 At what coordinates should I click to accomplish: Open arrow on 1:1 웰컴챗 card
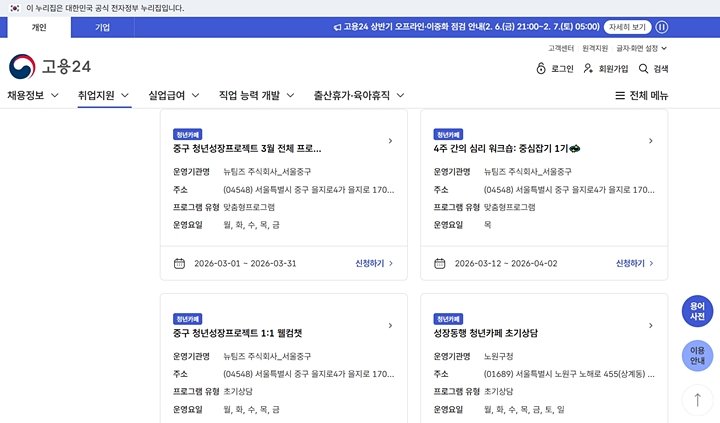pyautogui.click(x=390, y=325)
